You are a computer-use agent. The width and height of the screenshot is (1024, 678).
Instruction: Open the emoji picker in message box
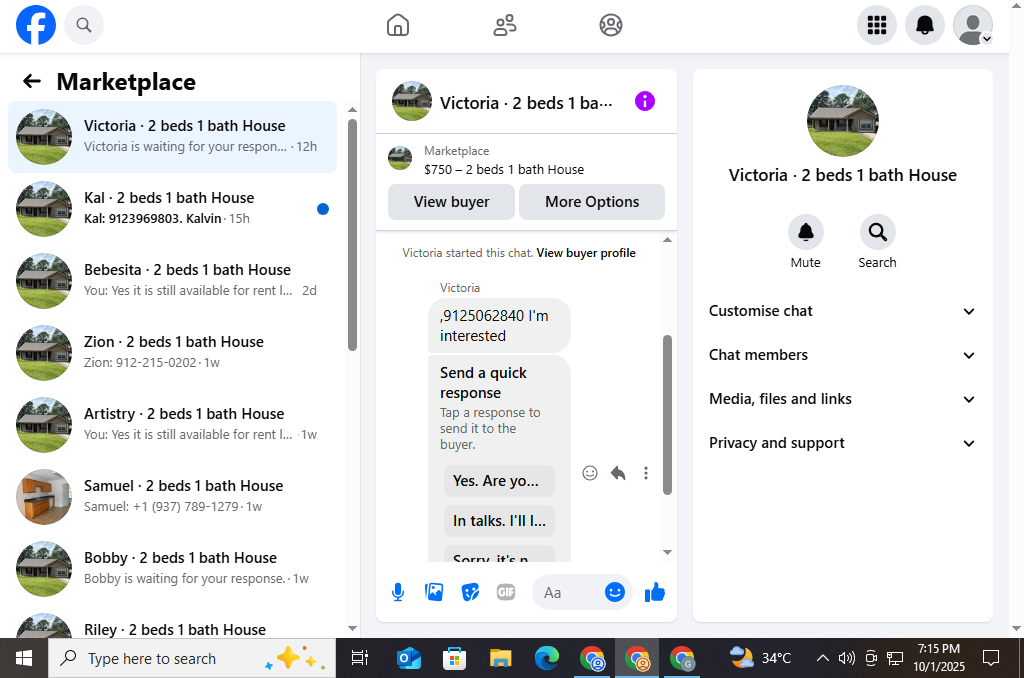tap(615, 592)
